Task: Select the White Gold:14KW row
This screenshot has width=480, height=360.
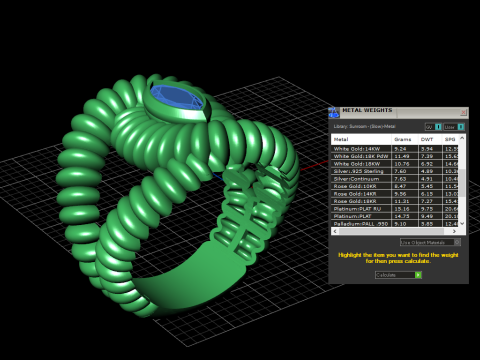Action: [x=395, y=149]
